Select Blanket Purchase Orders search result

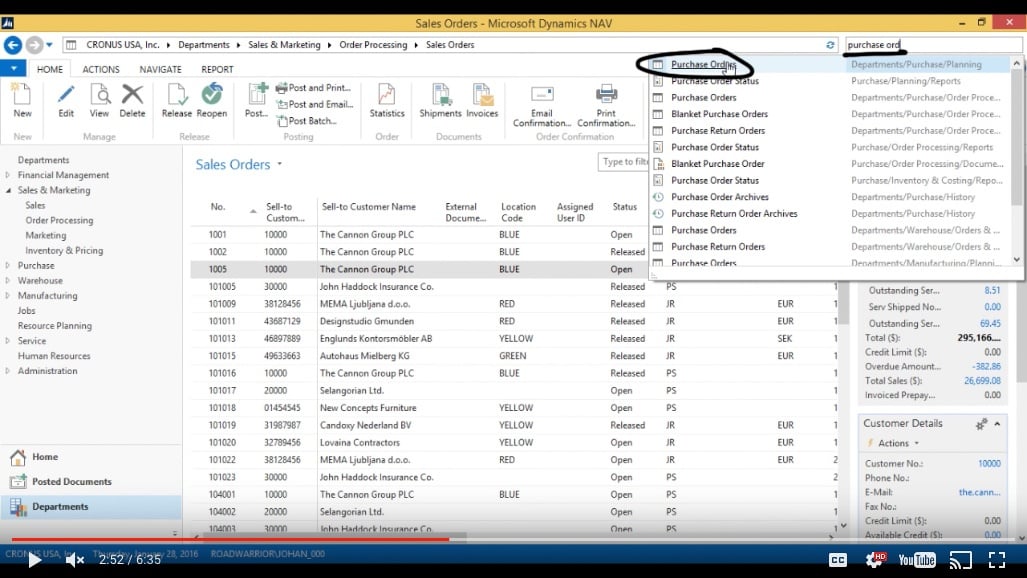pyautogui.click(x=719, y=114)
